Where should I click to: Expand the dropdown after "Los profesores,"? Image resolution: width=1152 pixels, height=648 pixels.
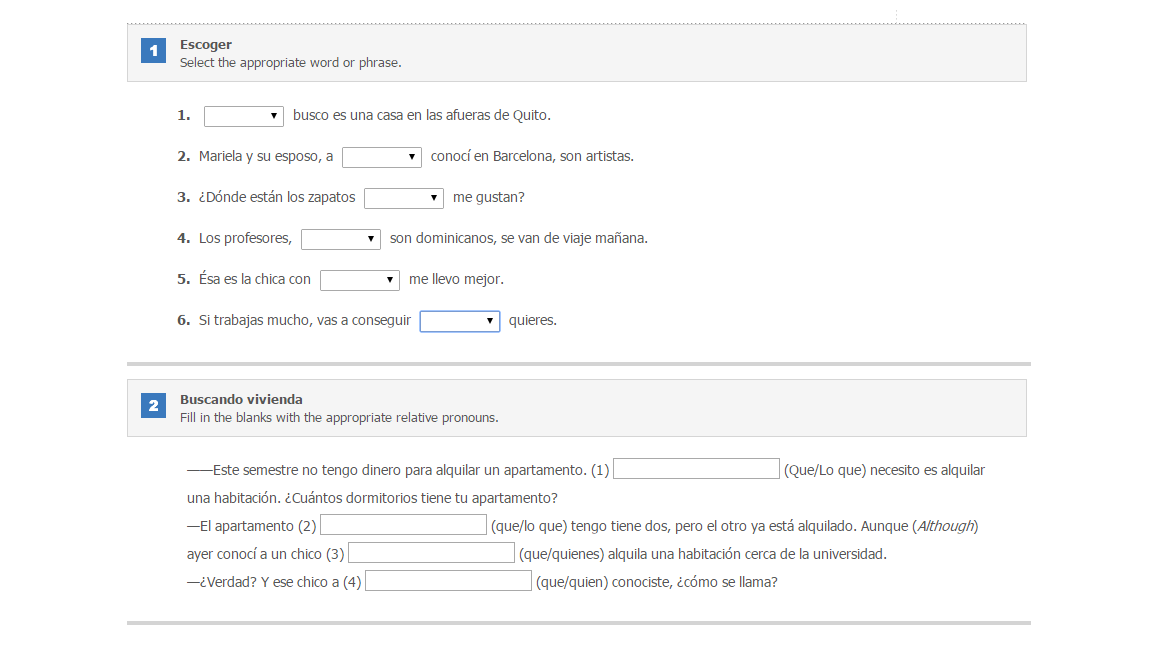tap(341, 240)
